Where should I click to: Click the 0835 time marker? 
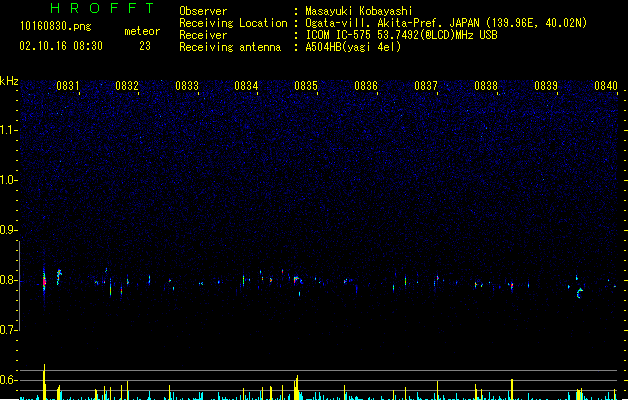pos(306,86)
